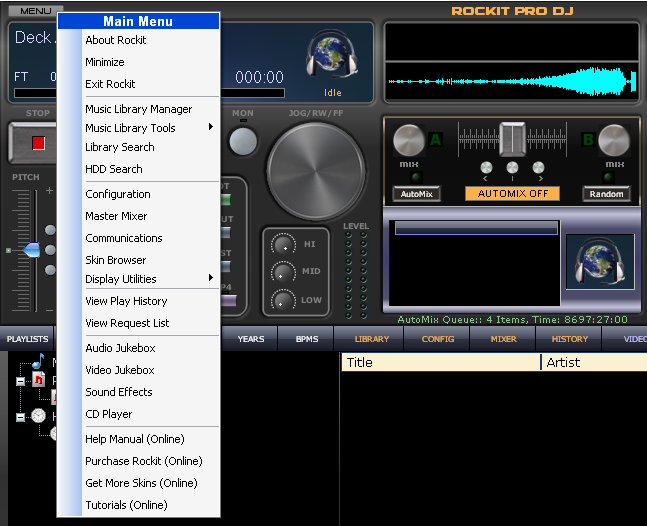Click the deck B mix knob
647x526 pixels.
[x=614, y=140]
